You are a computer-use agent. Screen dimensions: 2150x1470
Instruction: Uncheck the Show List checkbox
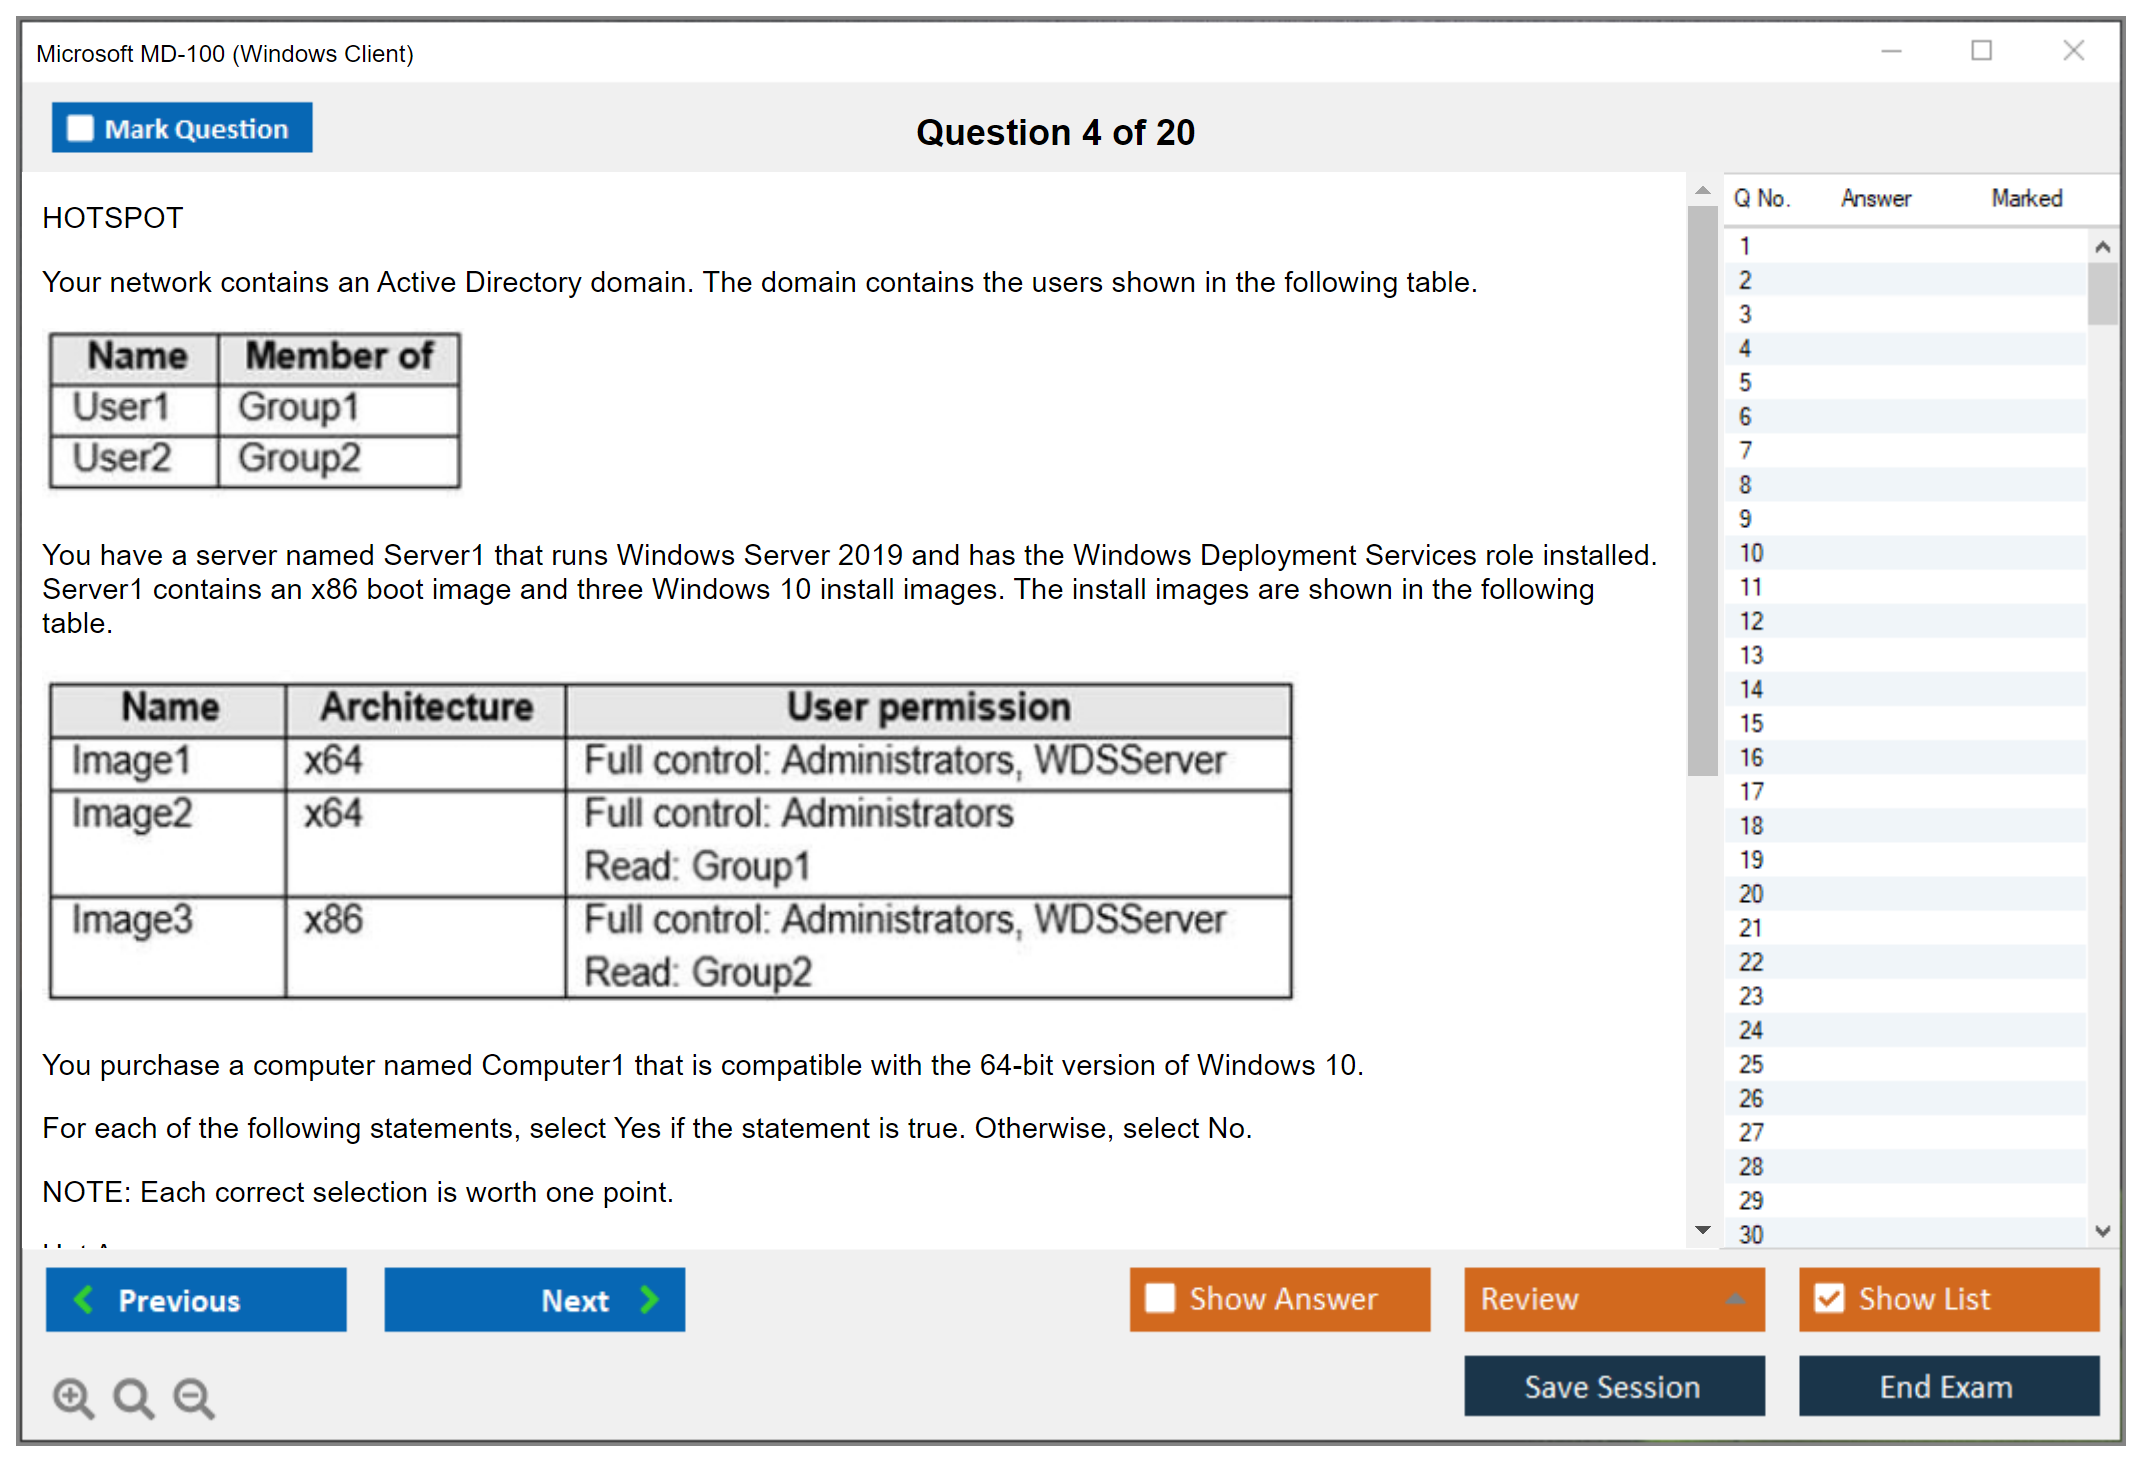(x=1829, y=1298)
